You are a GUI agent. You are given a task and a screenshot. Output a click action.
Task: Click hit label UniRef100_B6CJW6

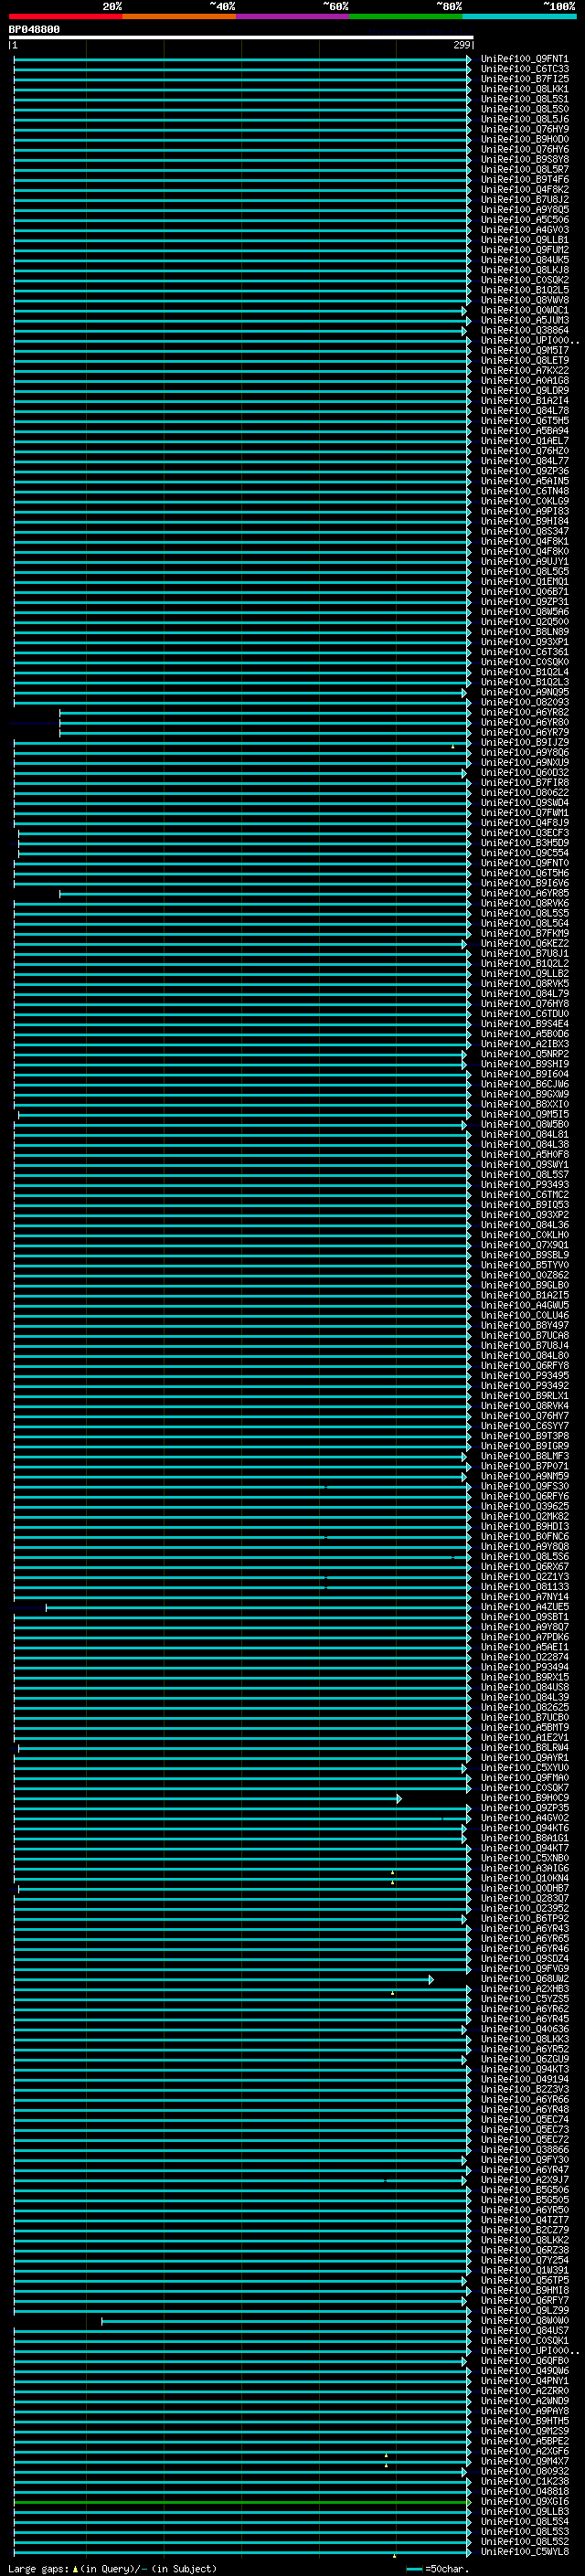(x=524, y=1085)
